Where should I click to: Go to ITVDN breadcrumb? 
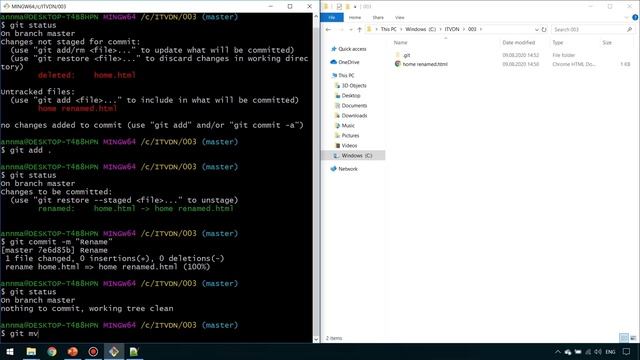click(x=452, y=29)
